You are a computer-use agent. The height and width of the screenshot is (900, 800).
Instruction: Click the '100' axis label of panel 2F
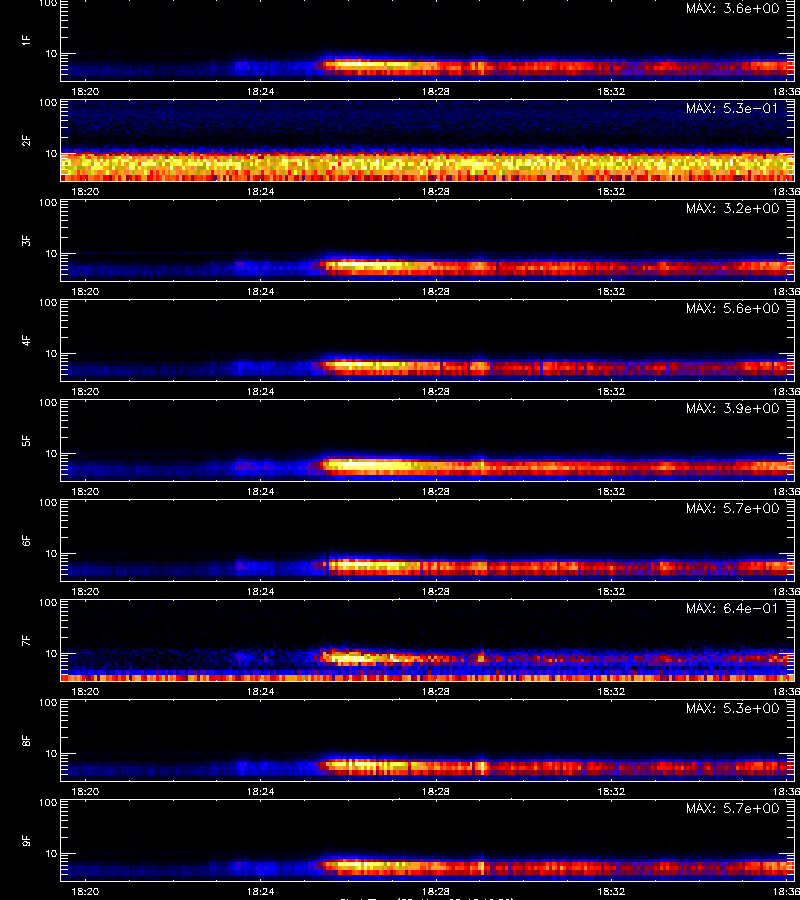pos(48,103)
